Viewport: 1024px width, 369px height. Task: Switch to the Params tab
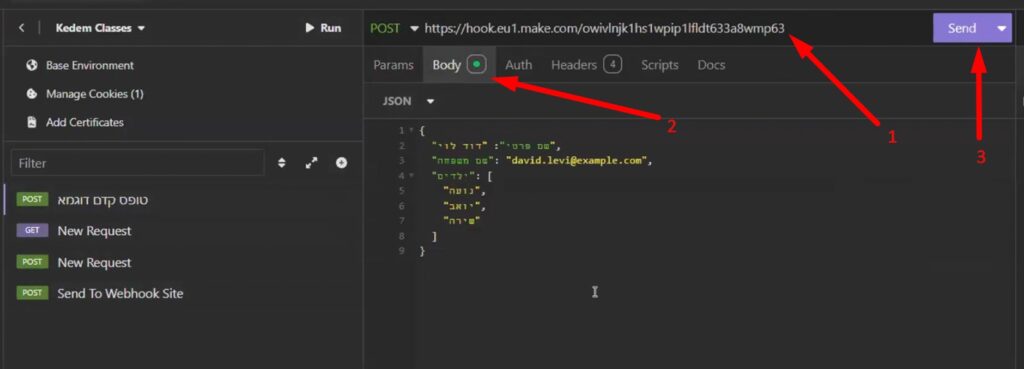coord(393,65)
